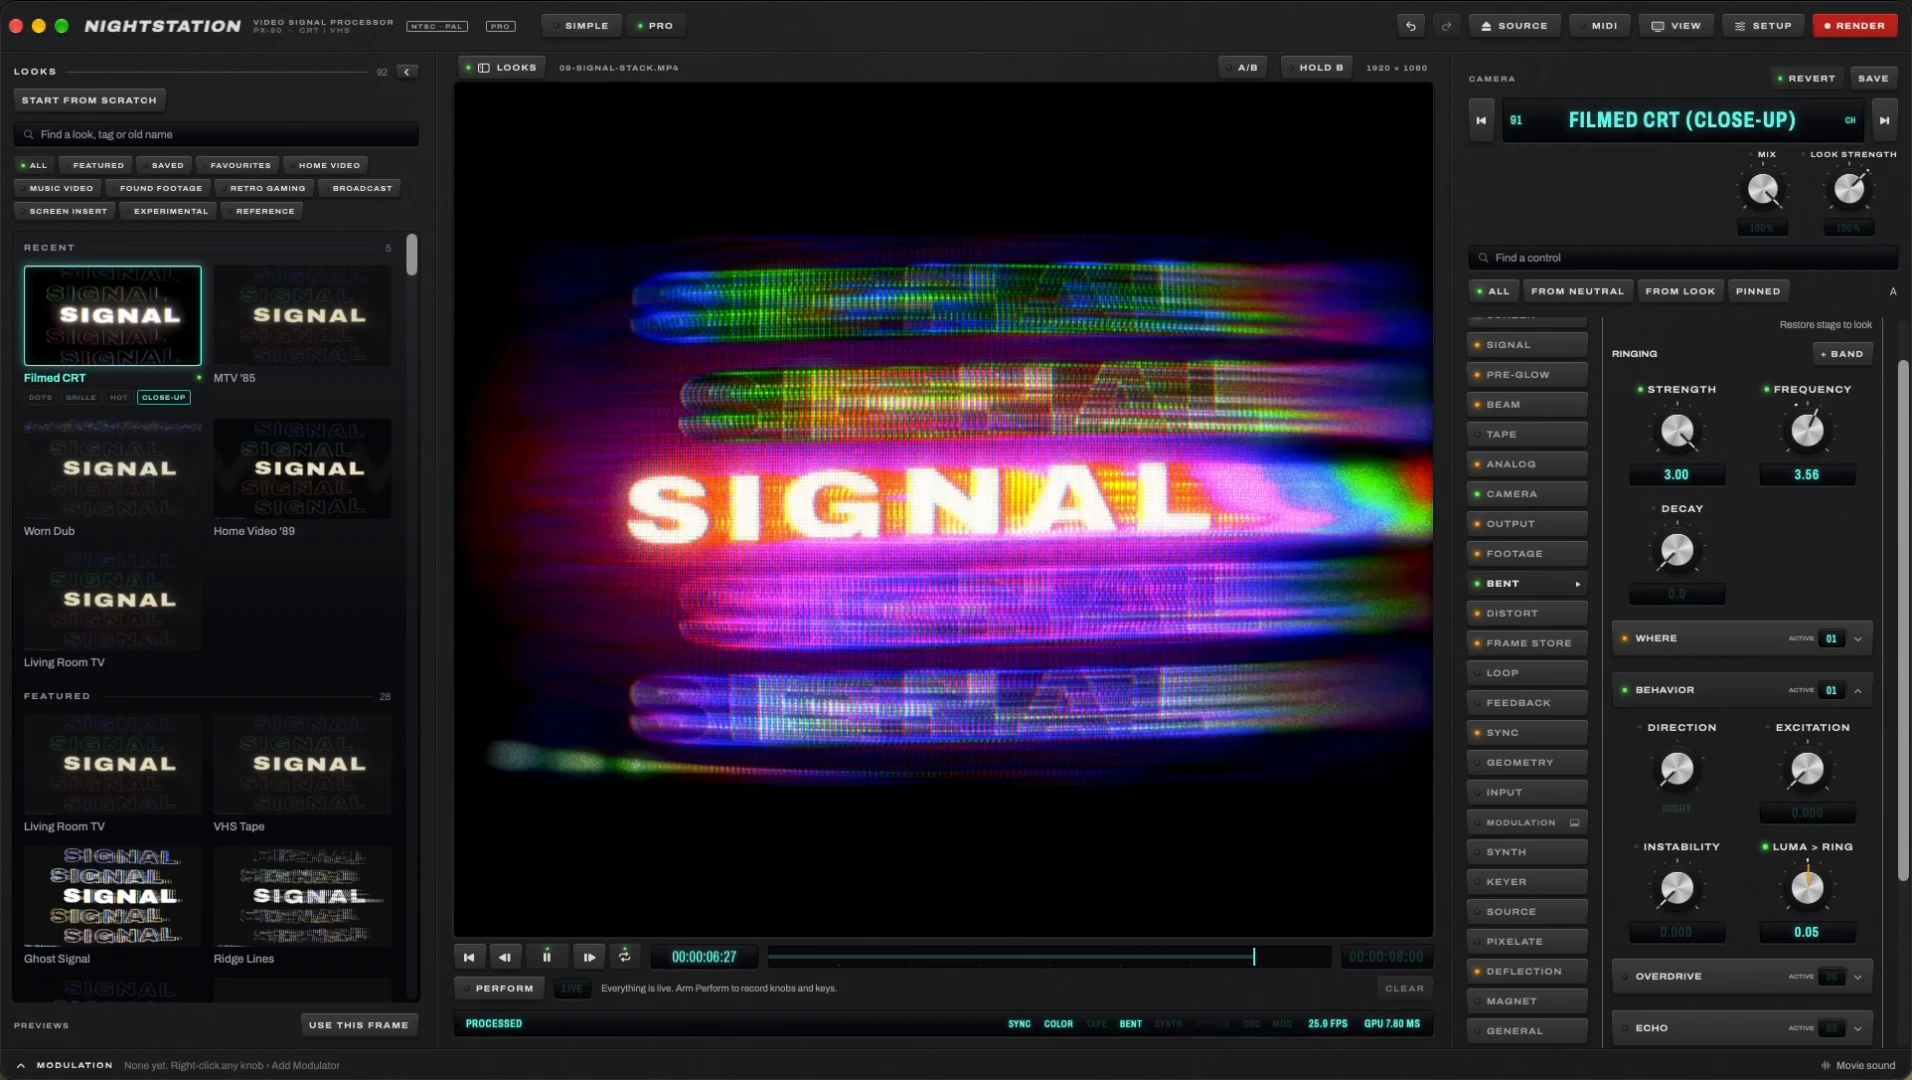
Task: Switch to SIMPLE mode
Action: click(581, 26)
